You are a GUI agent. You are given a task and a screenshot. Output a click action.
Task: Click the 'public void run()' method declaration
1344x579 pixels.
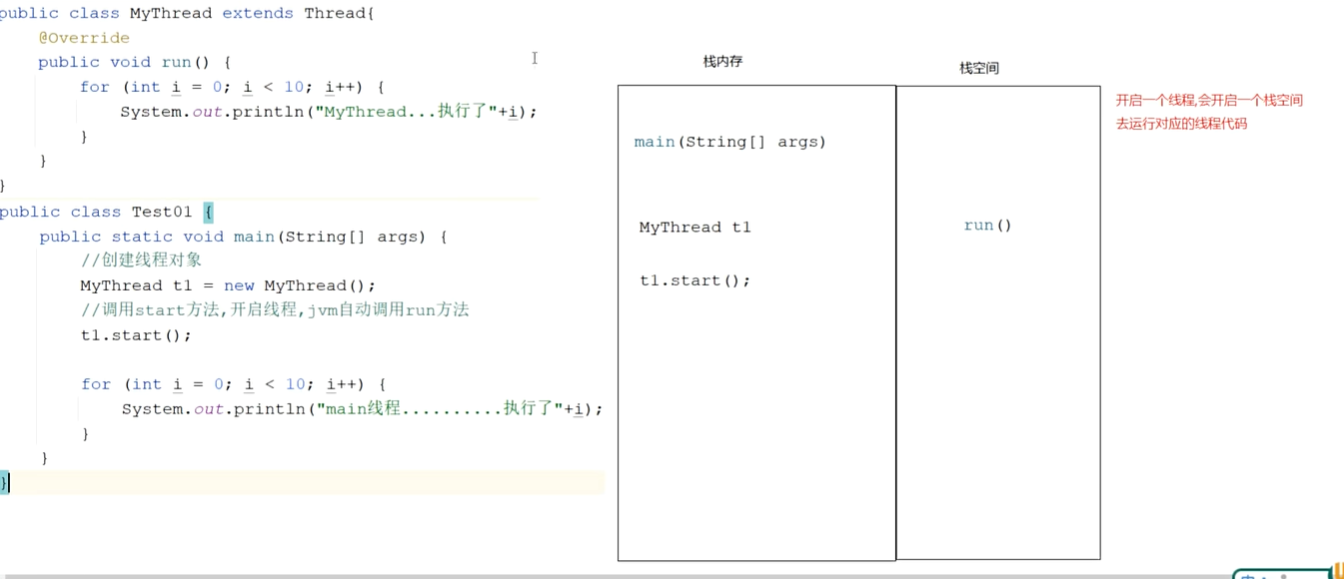pyautogui.click(x=135, y=62)
